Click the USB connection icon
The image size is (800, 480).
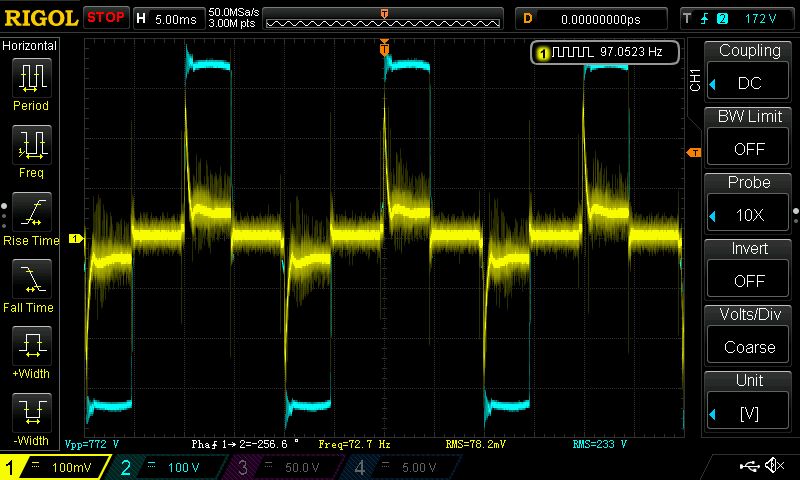click(x=749, y=465)
